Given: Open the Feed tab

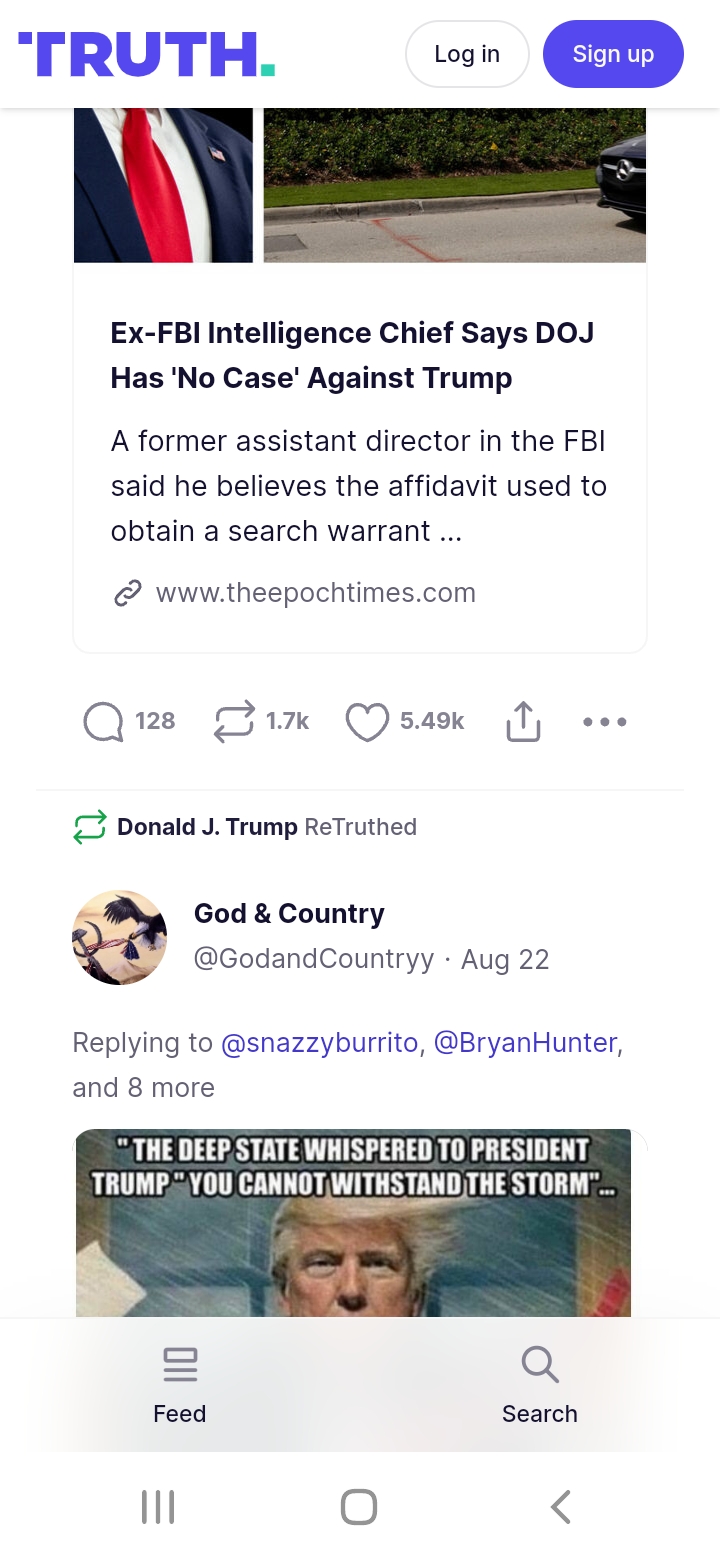Looking at the screenshot, I should (x=180, y=1385).
